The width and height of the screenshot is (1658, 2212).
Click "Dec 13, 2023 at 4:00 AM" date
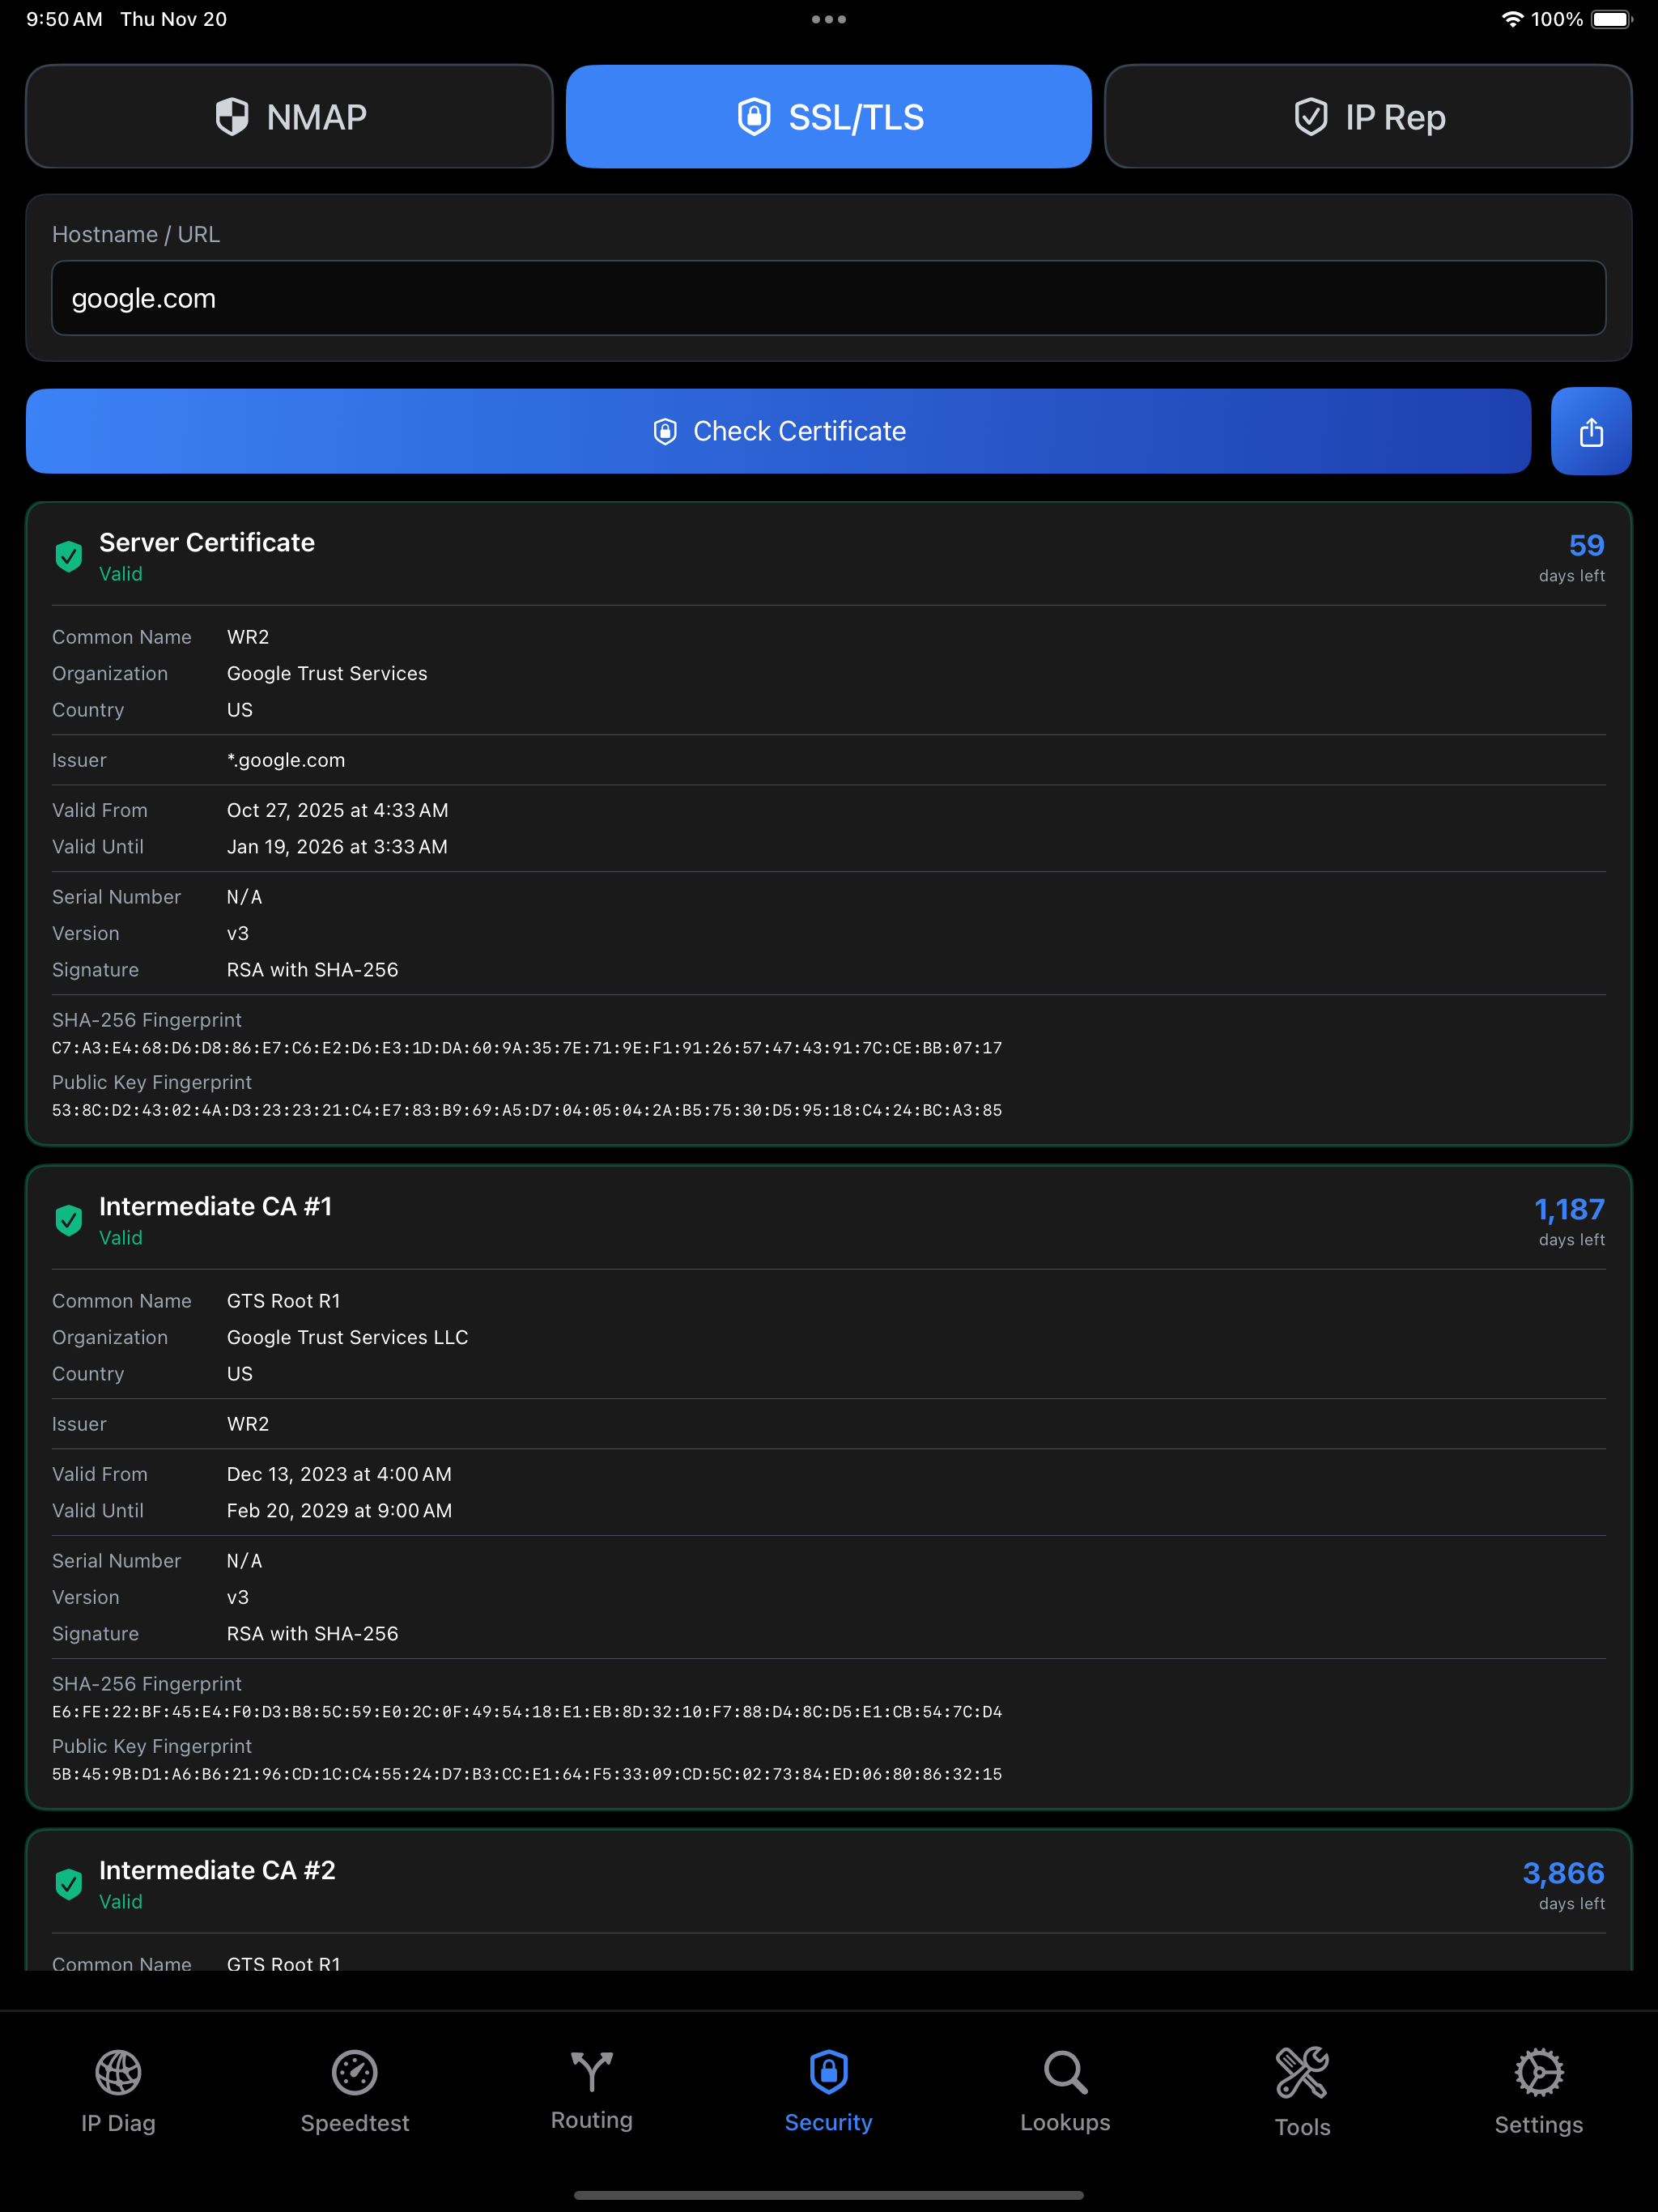[x=339, y=1474]
